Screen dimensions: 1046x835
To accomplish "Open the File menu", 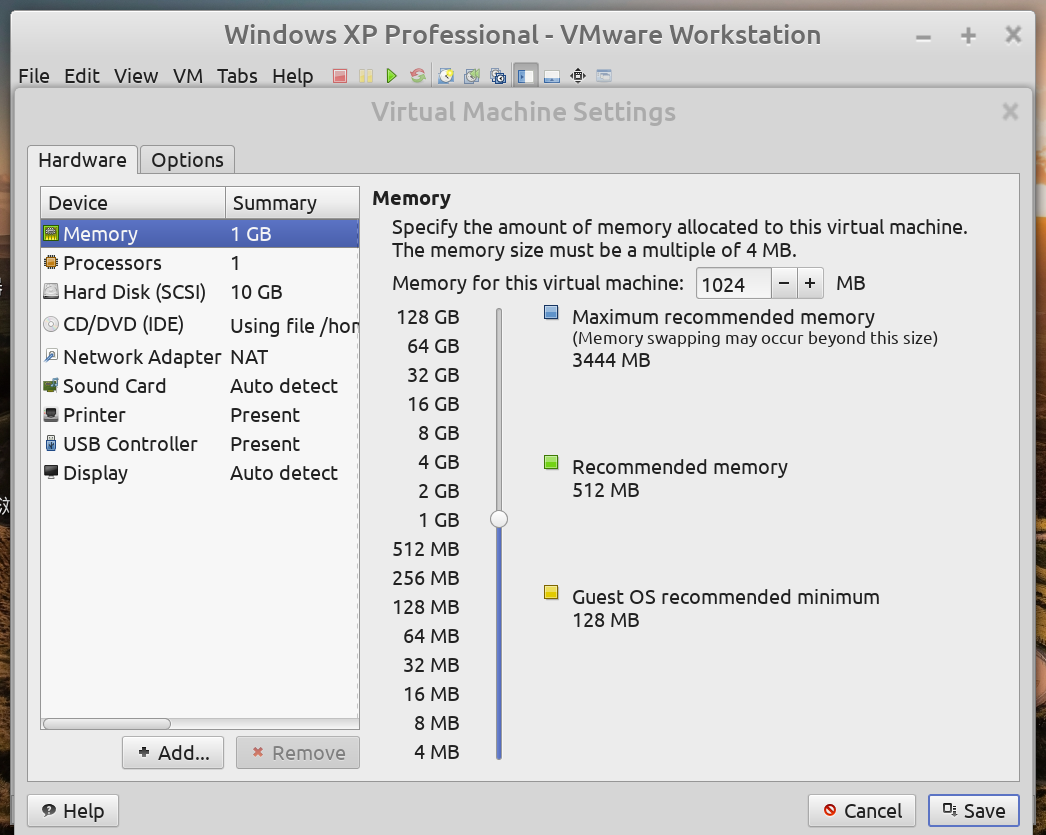I will pyautogui.click(x=34, y=76).
